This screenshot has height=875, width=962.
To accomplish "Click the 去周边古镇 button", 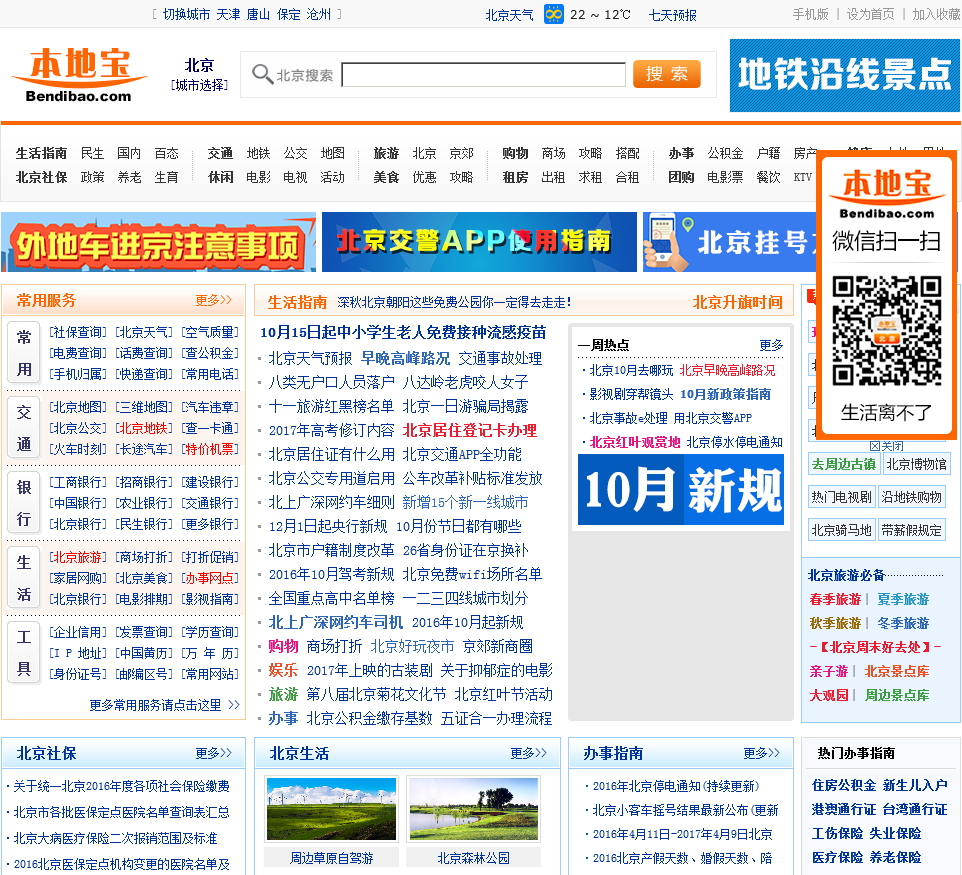I will (844, 464).
